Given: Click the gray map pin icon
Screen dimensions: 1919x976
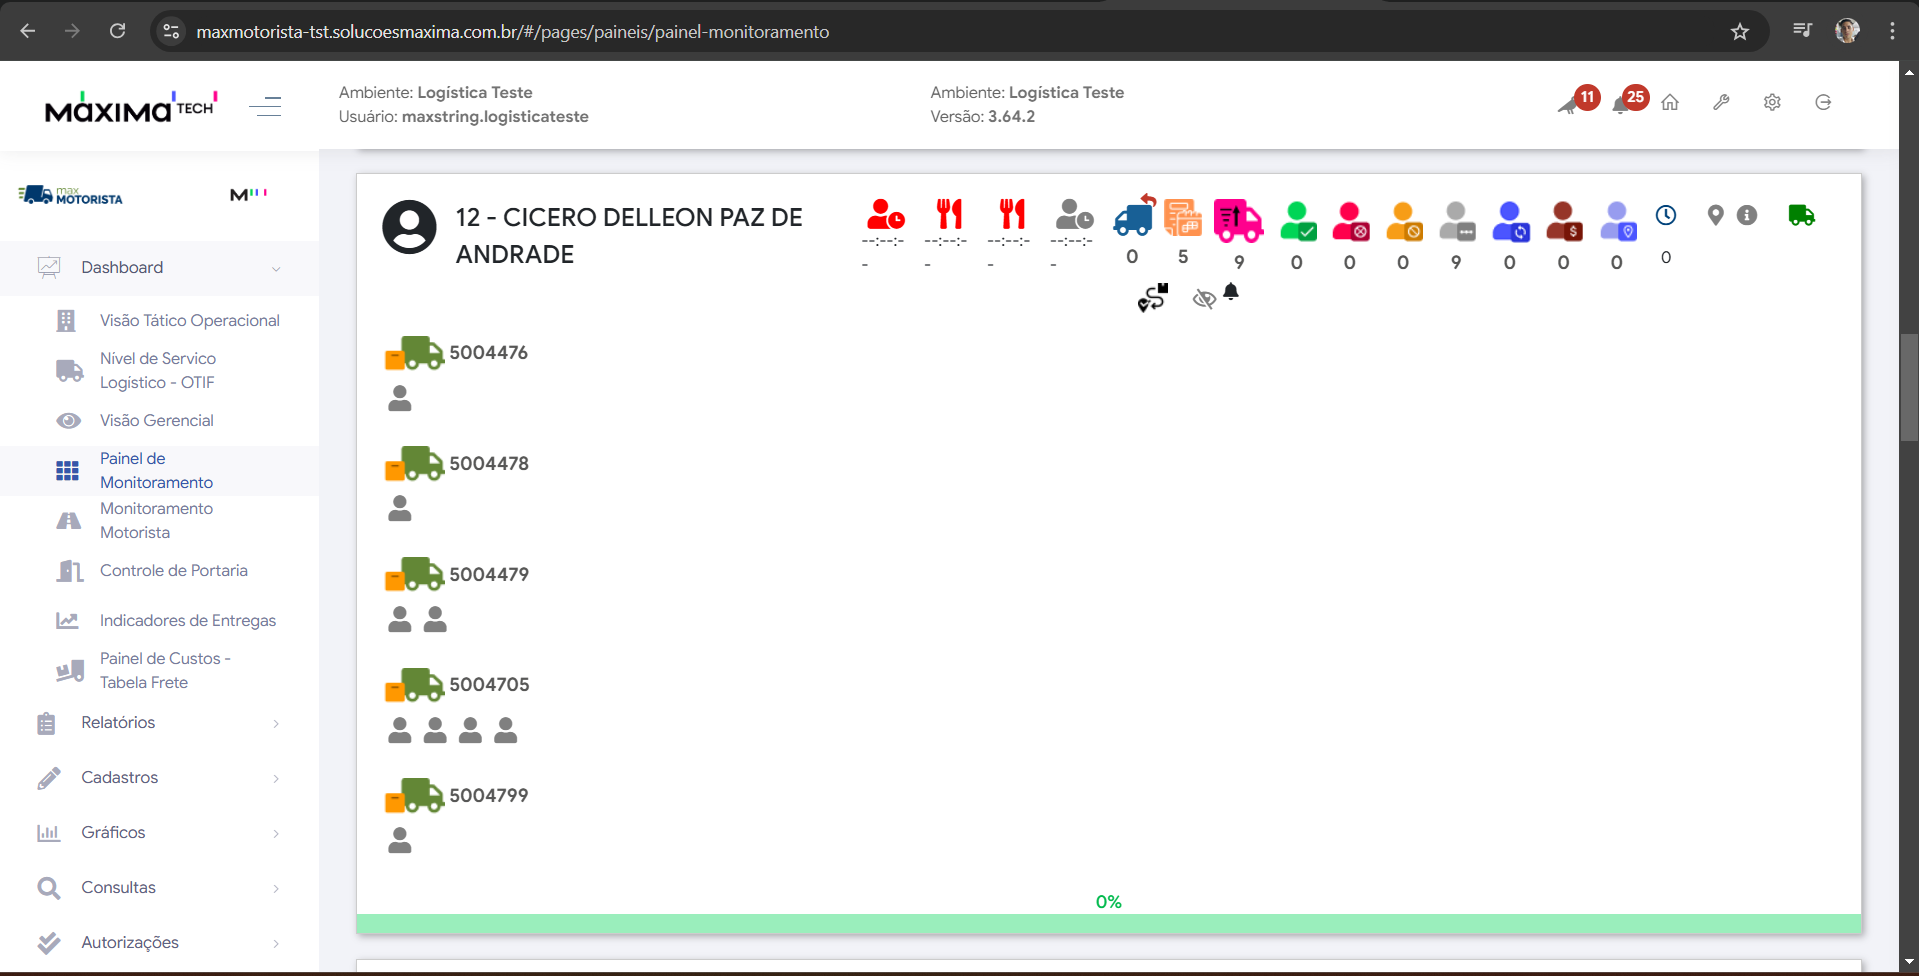Looking at the screenshot, I should (1716, 215).
